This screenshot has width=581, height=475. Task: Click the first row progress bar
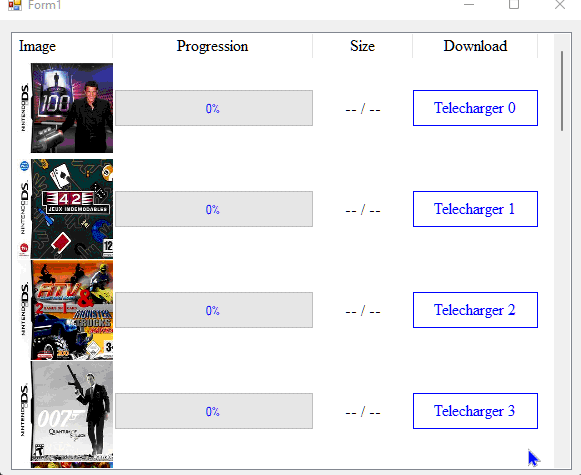click(214, 108)
